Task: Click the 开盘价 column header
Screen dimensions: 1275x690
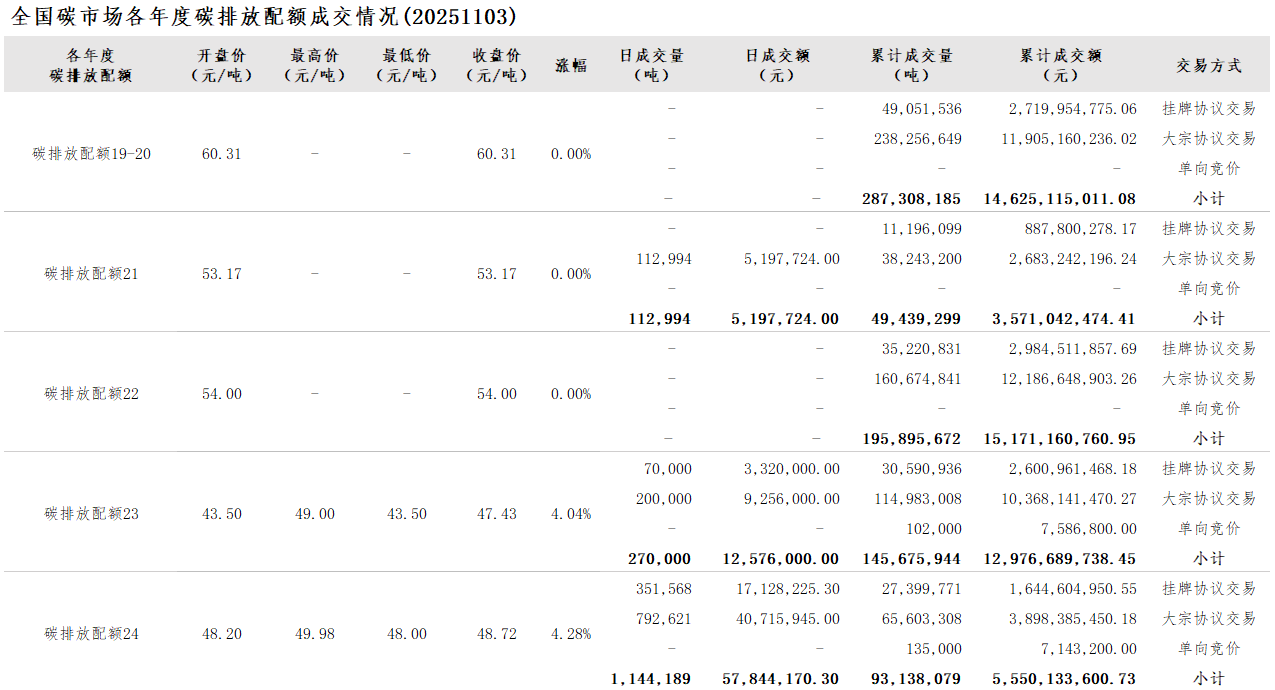Action: (x=221, y=65)
